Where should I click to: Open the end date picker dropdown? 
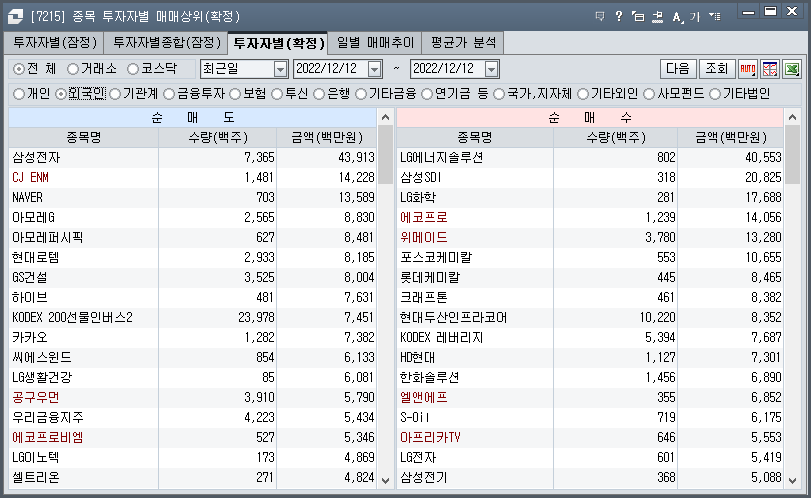point(491,69)
